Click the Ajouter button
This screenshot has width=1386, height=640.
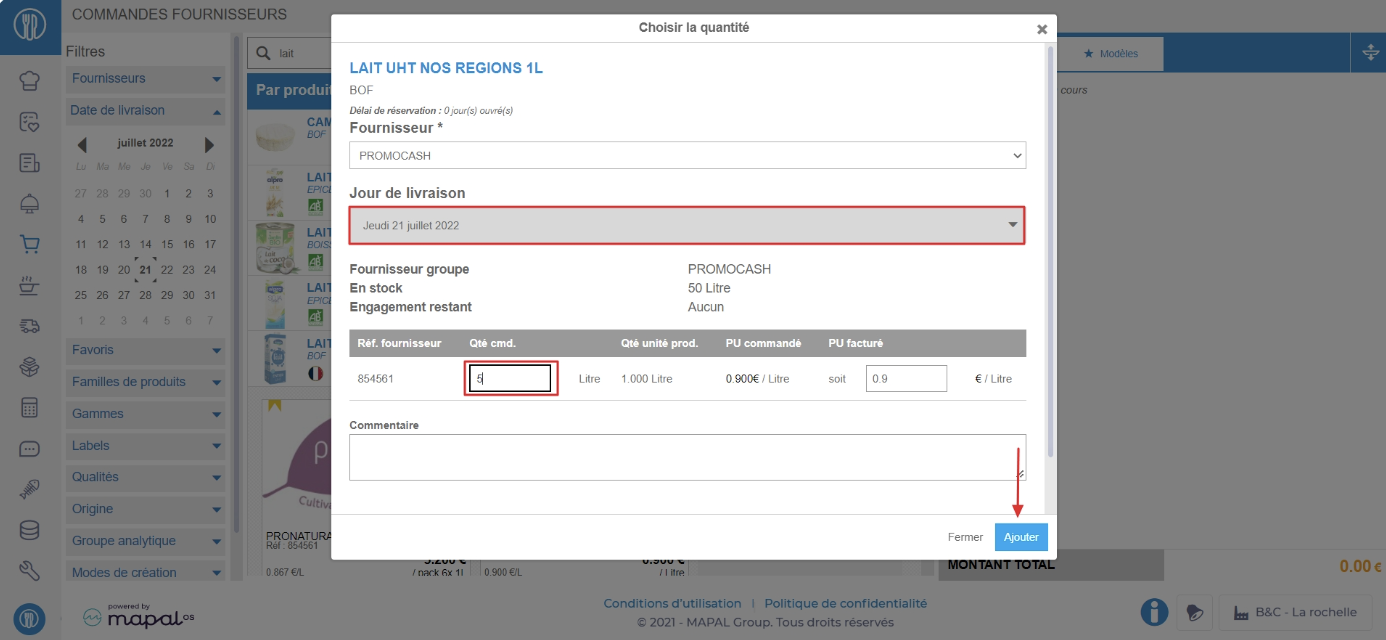coord(1021,537)
